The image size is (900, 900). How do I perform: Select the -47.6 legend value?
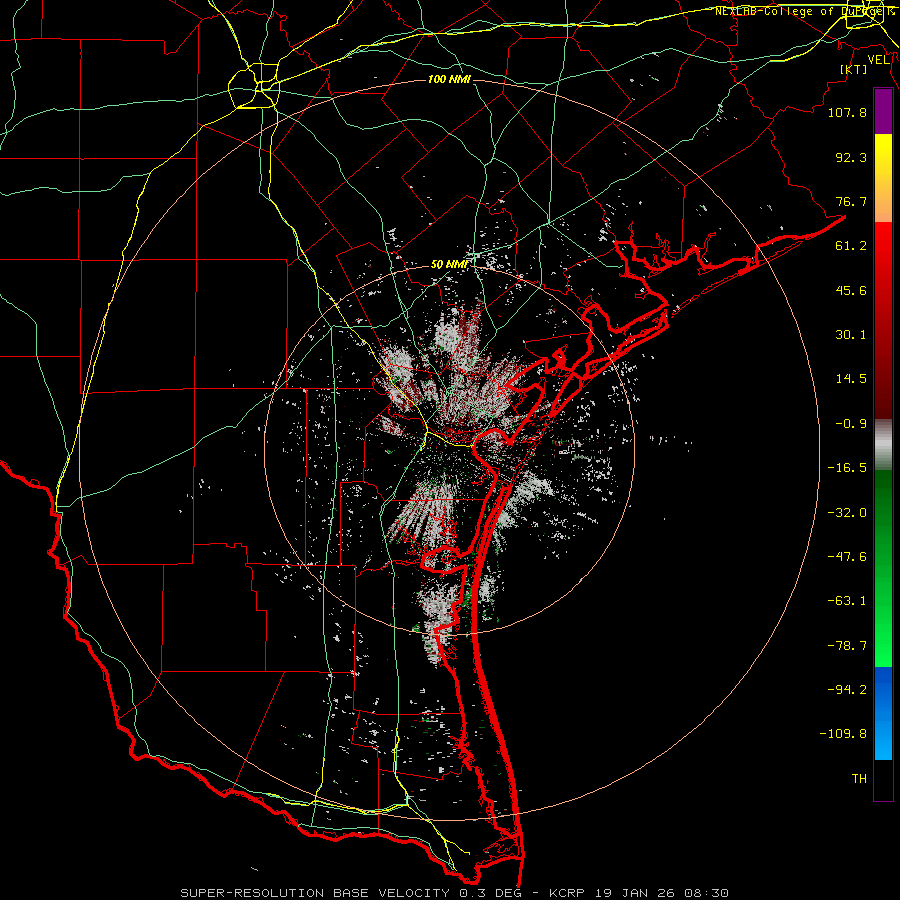[847, 557]
